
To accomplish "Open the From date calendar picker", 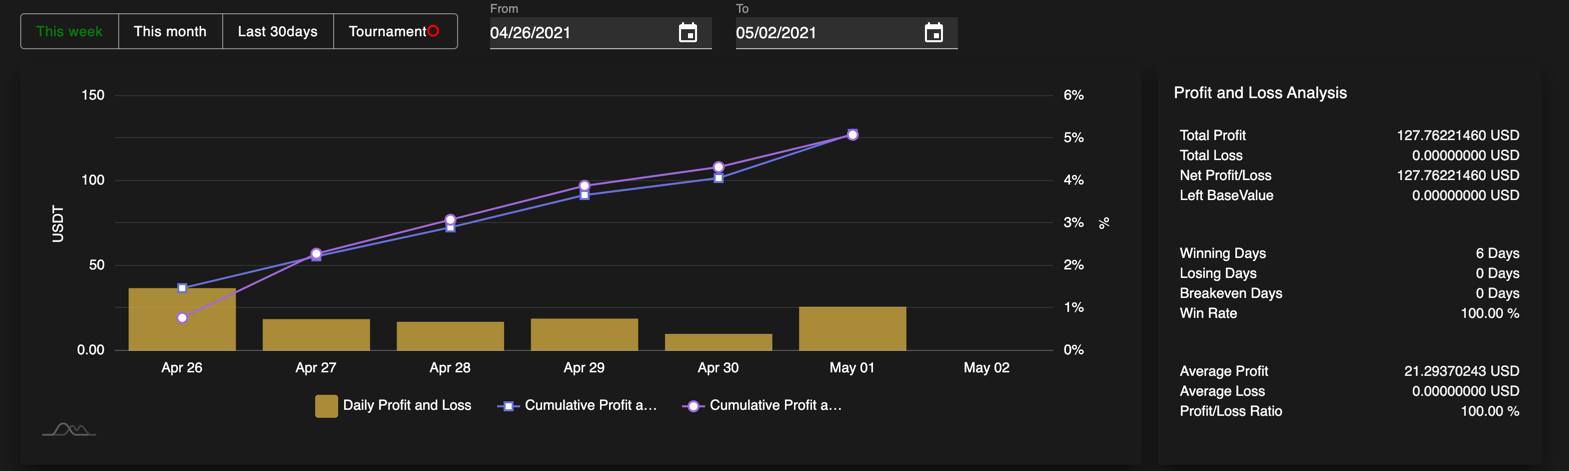I will click(x=688, y=33).
